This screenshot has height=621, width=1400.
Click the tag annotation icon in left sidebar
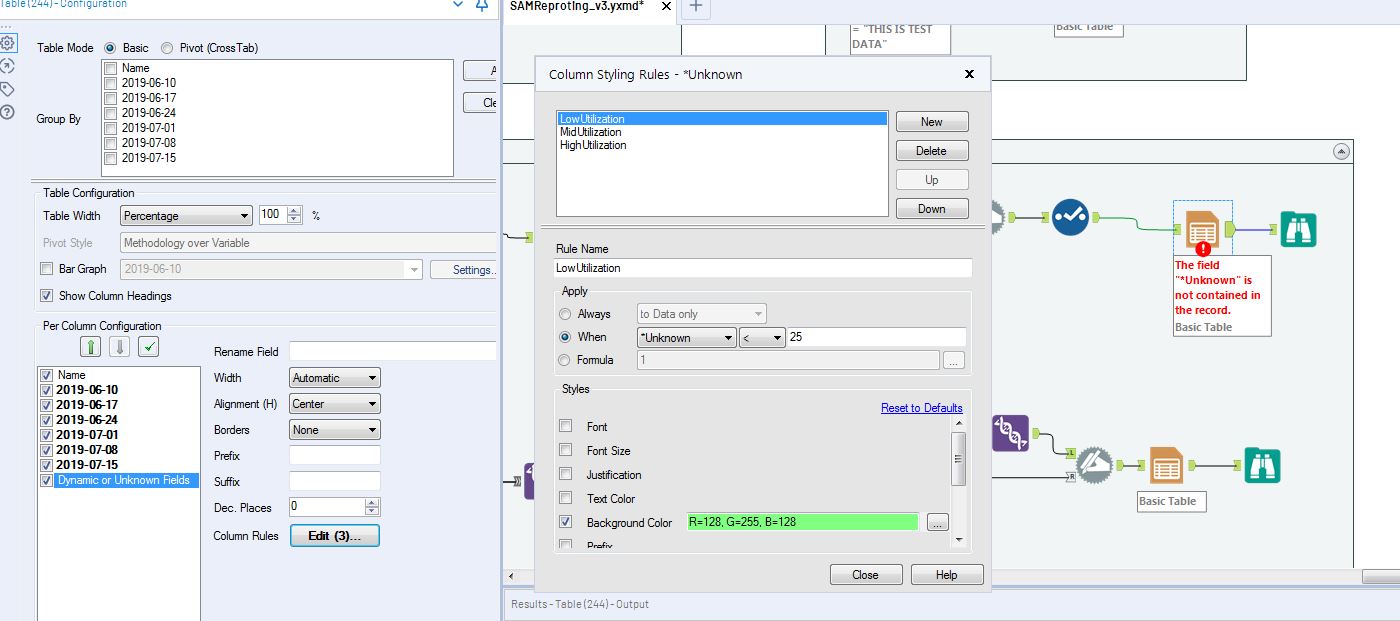pos(8,88)
